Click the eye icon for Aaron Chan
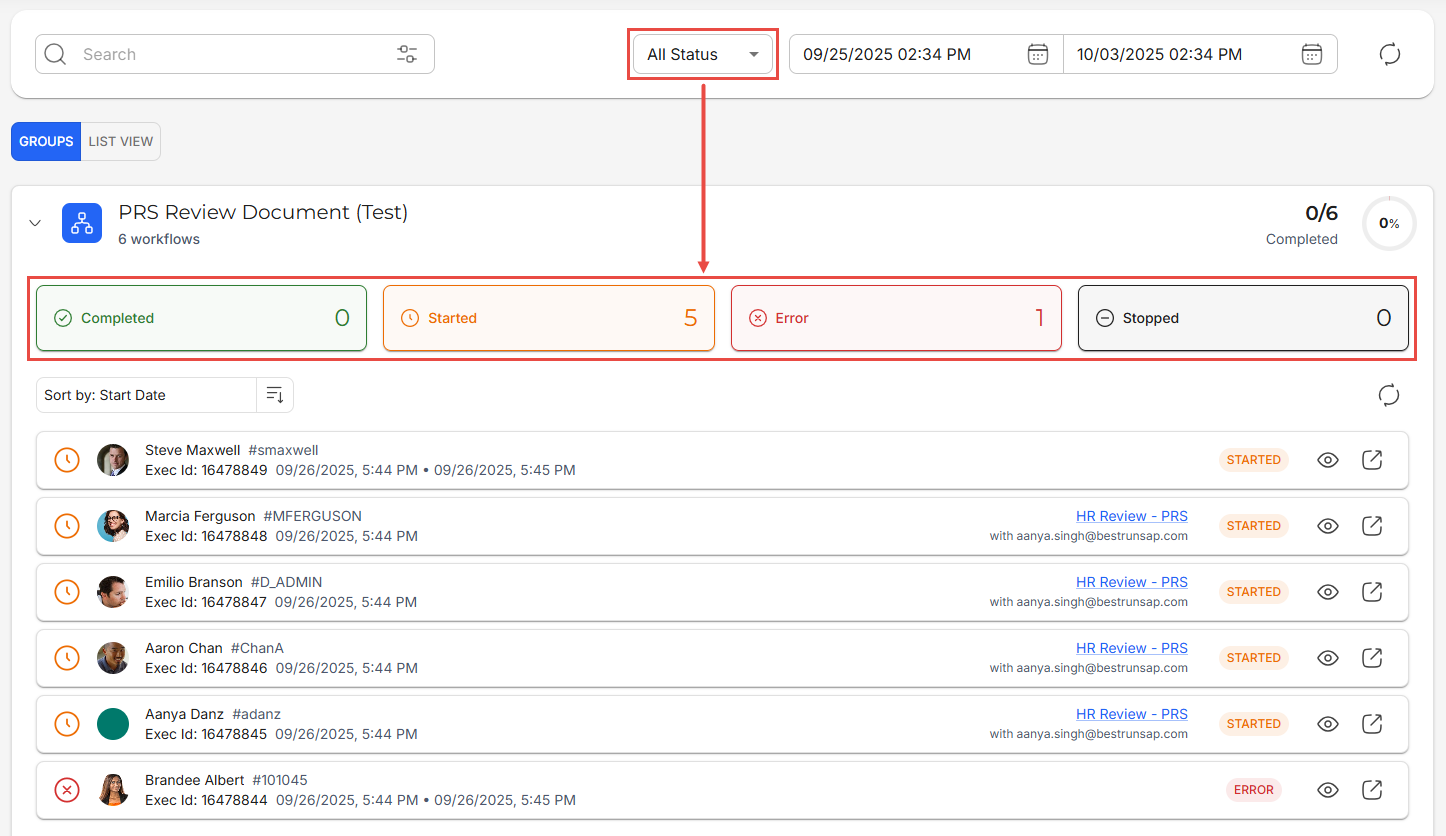 tap(1328, 658)
